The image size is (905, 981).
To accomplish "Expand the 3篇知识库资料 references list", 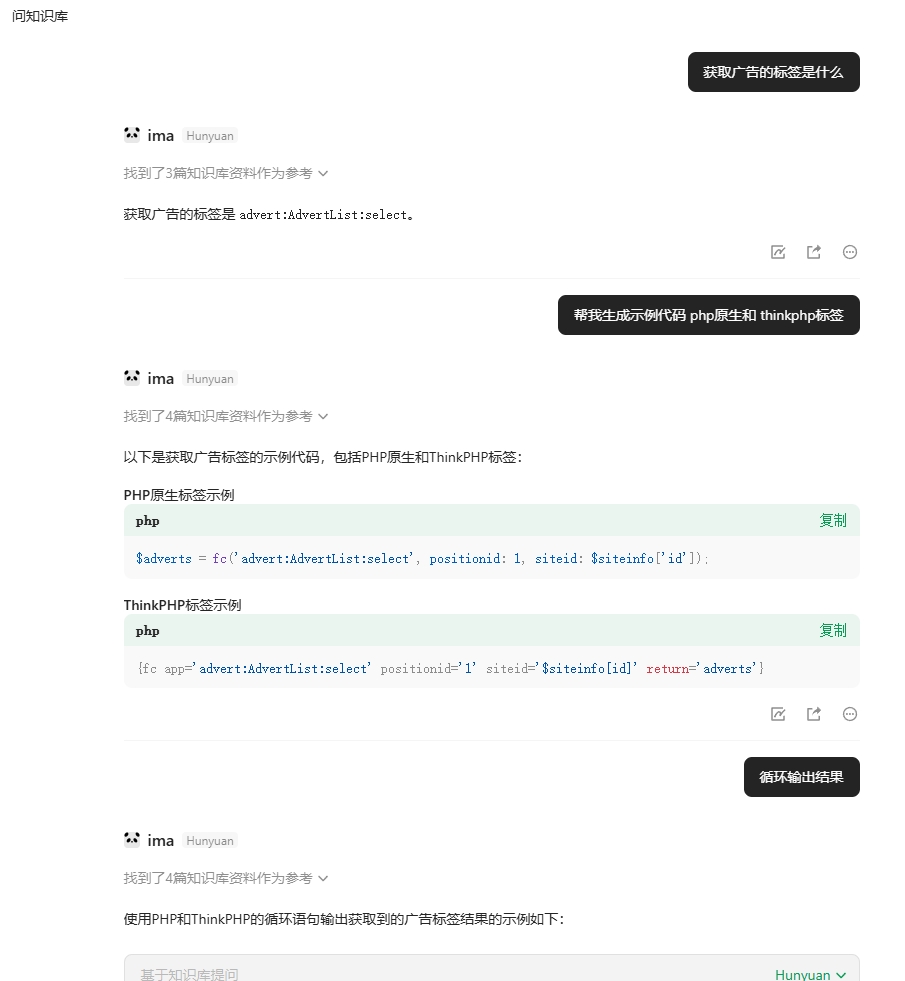I will [226, 173].
